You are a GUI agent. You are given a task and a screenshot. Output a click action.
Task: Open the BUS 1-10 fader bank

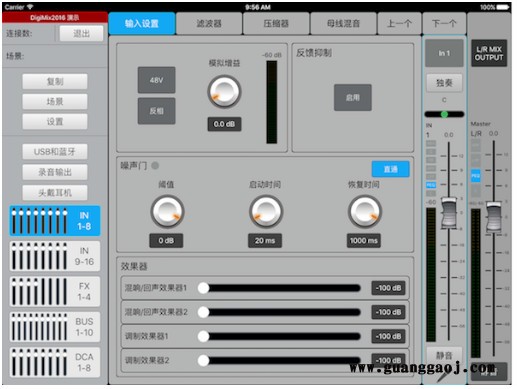pos(55,327)
